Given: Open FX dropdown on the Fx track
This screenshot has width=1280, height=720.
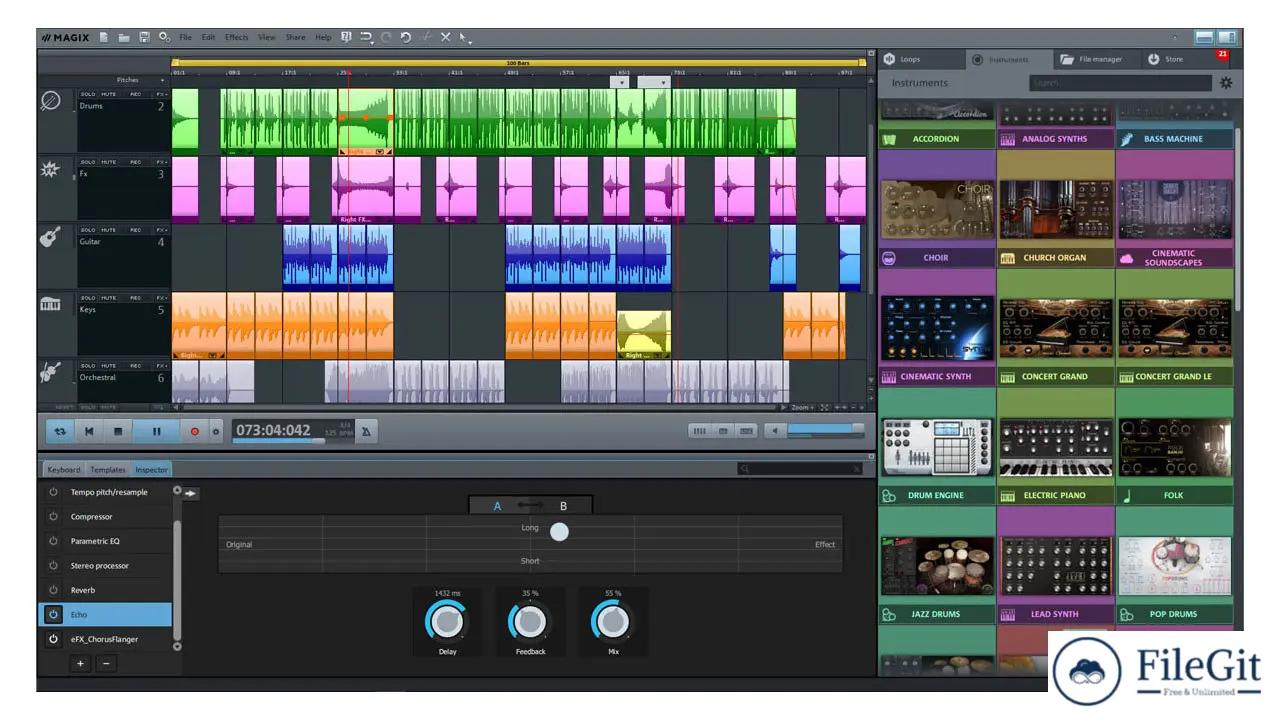Looking at the screenshot, I should click(x=161, y=162).
